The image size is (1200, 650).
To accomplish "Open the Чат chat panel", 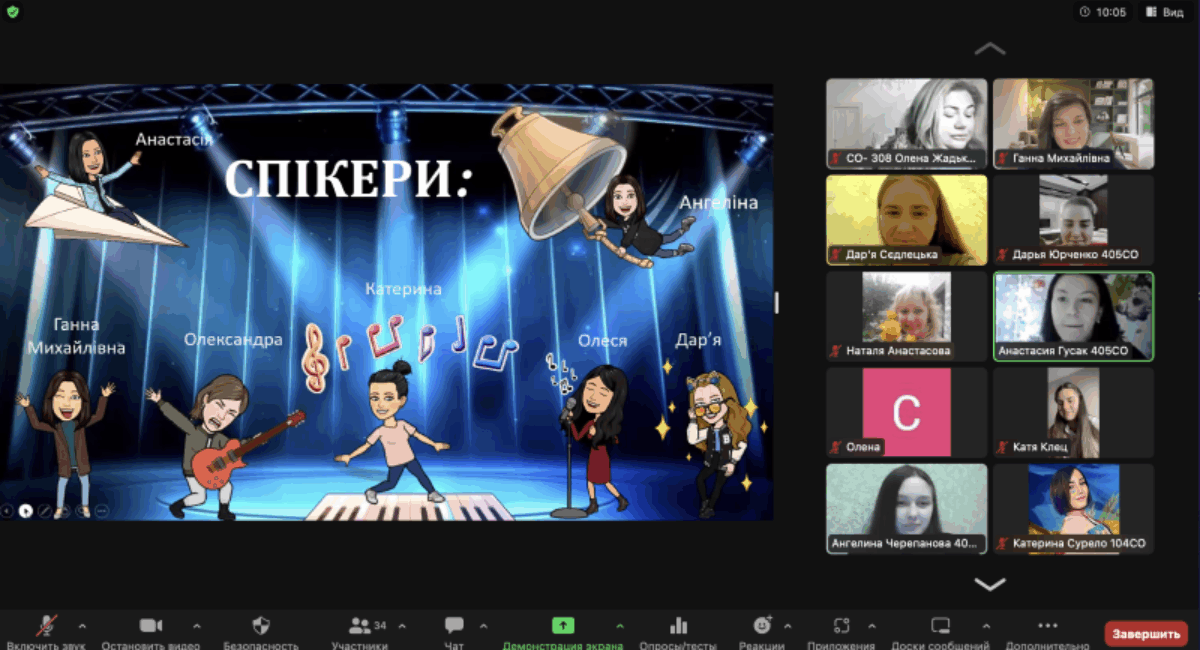I will coord(454,626).
